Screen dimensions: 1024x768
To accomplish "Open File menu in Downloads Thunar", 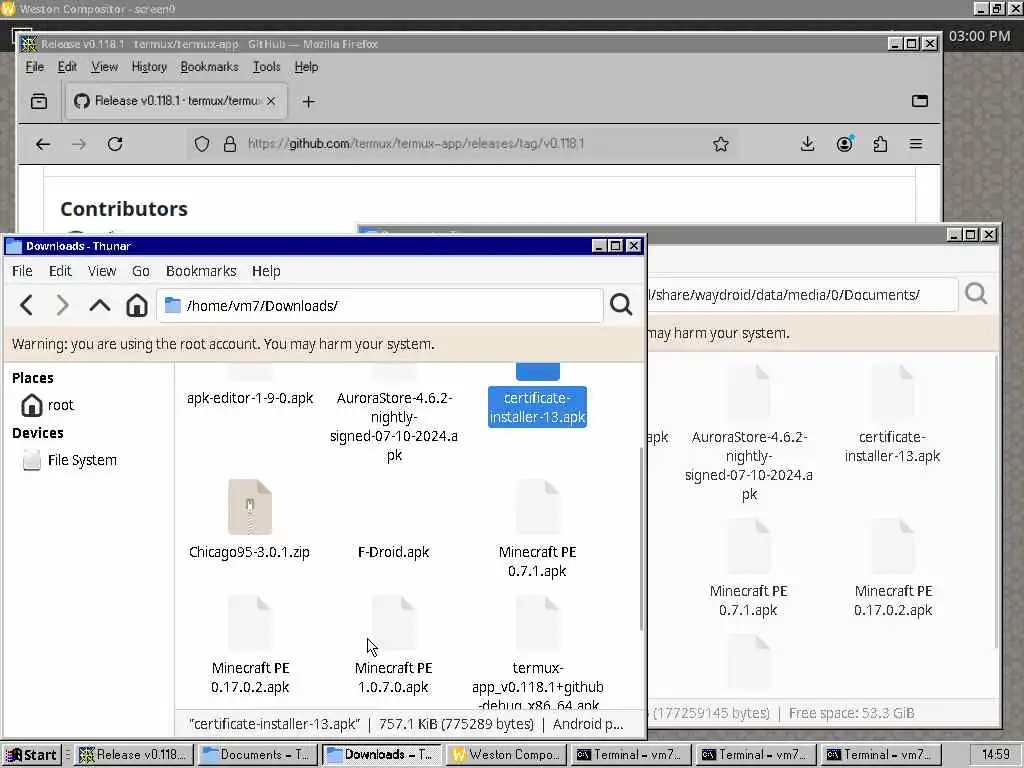I will 22,270.
